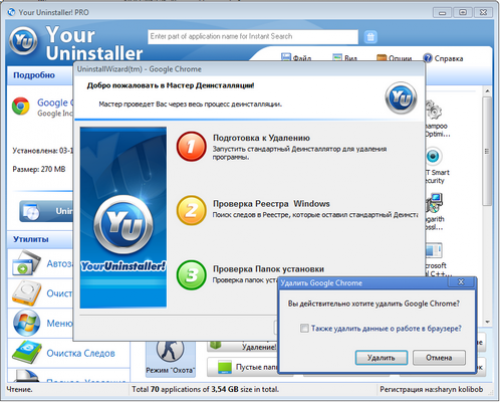Click the Your Uninstaller logo icon in header

(x=23, y=41)
